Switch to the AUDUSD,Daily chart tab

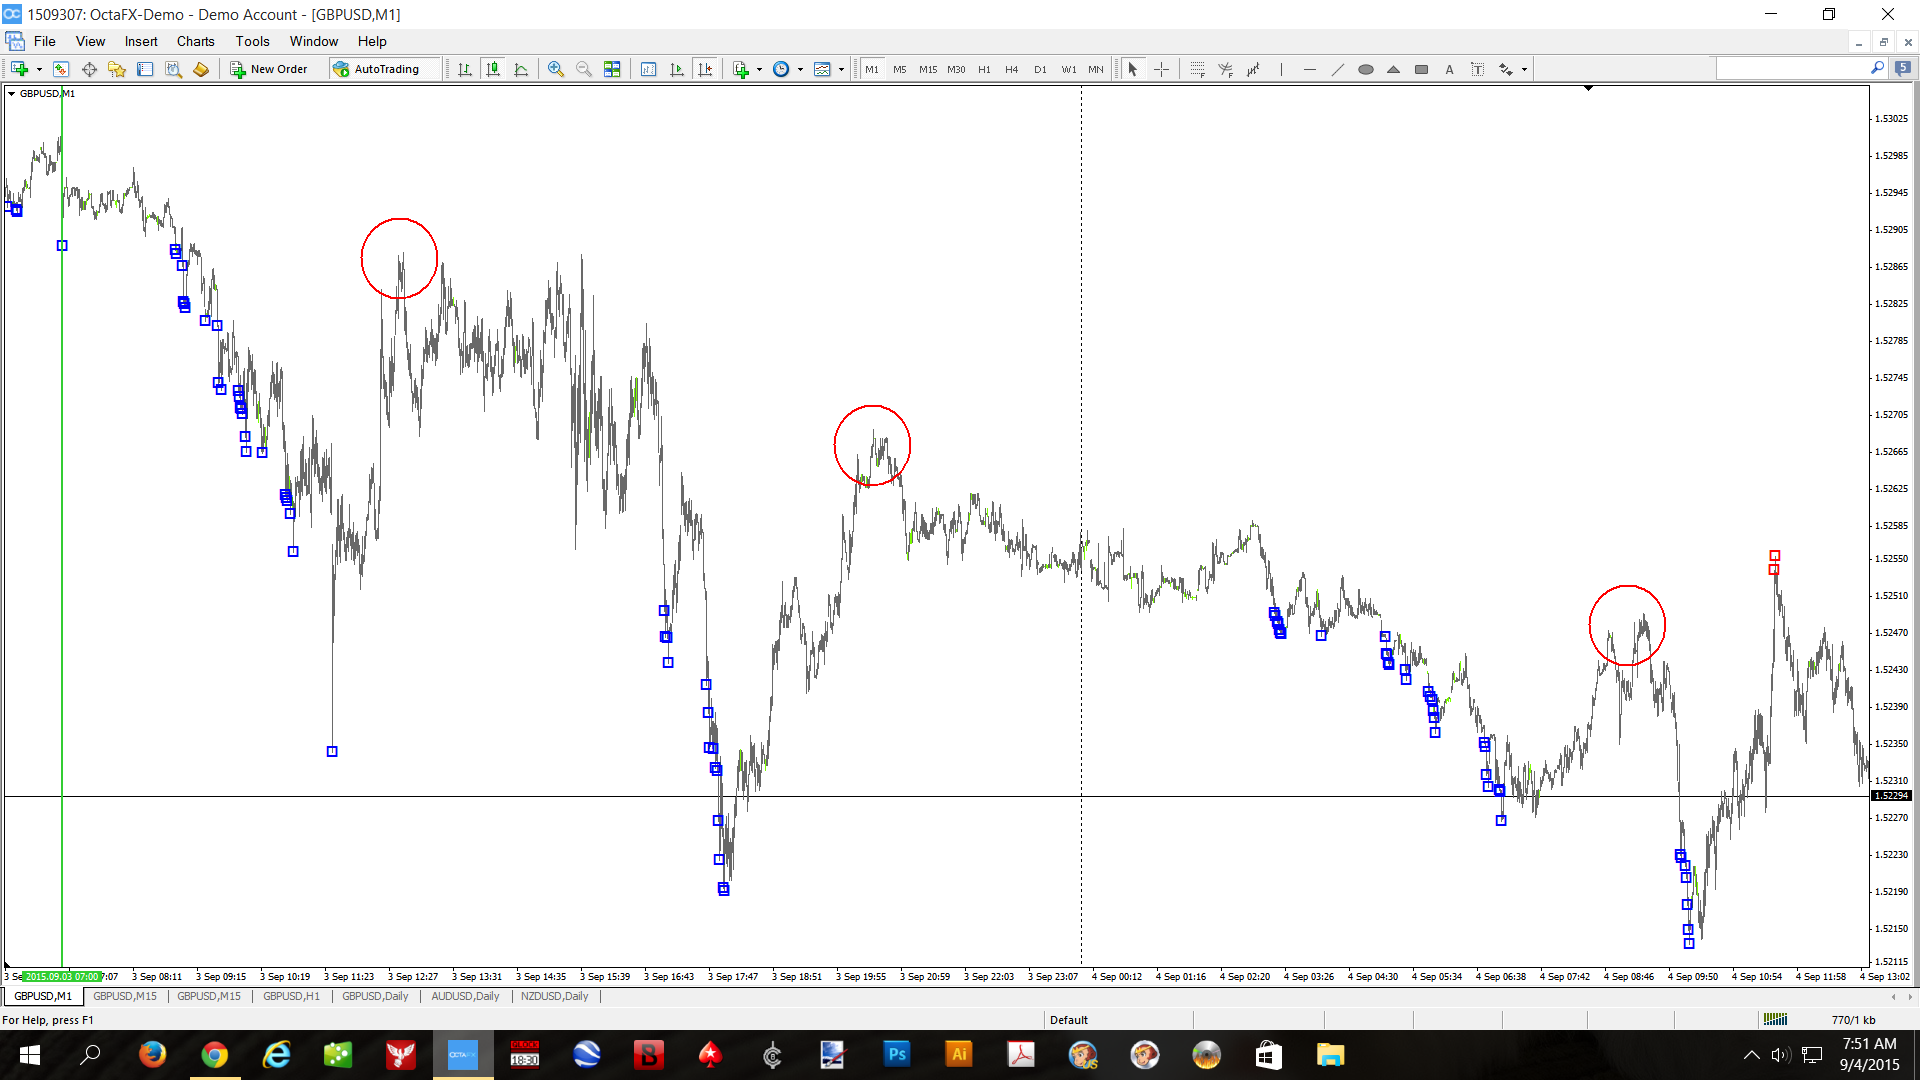tap(465, 996)
